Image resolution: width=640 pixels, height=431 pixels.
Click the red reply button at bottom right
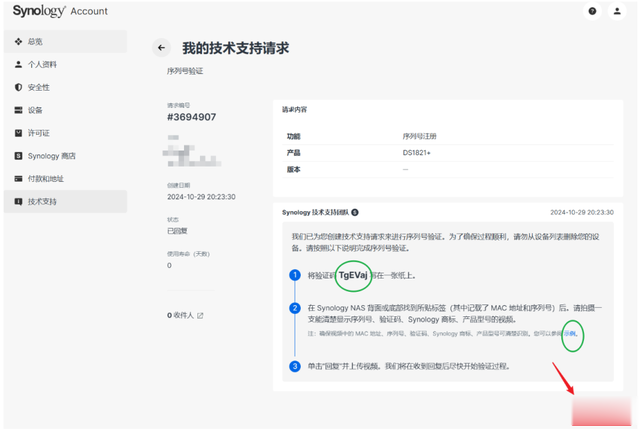(601, 412)
